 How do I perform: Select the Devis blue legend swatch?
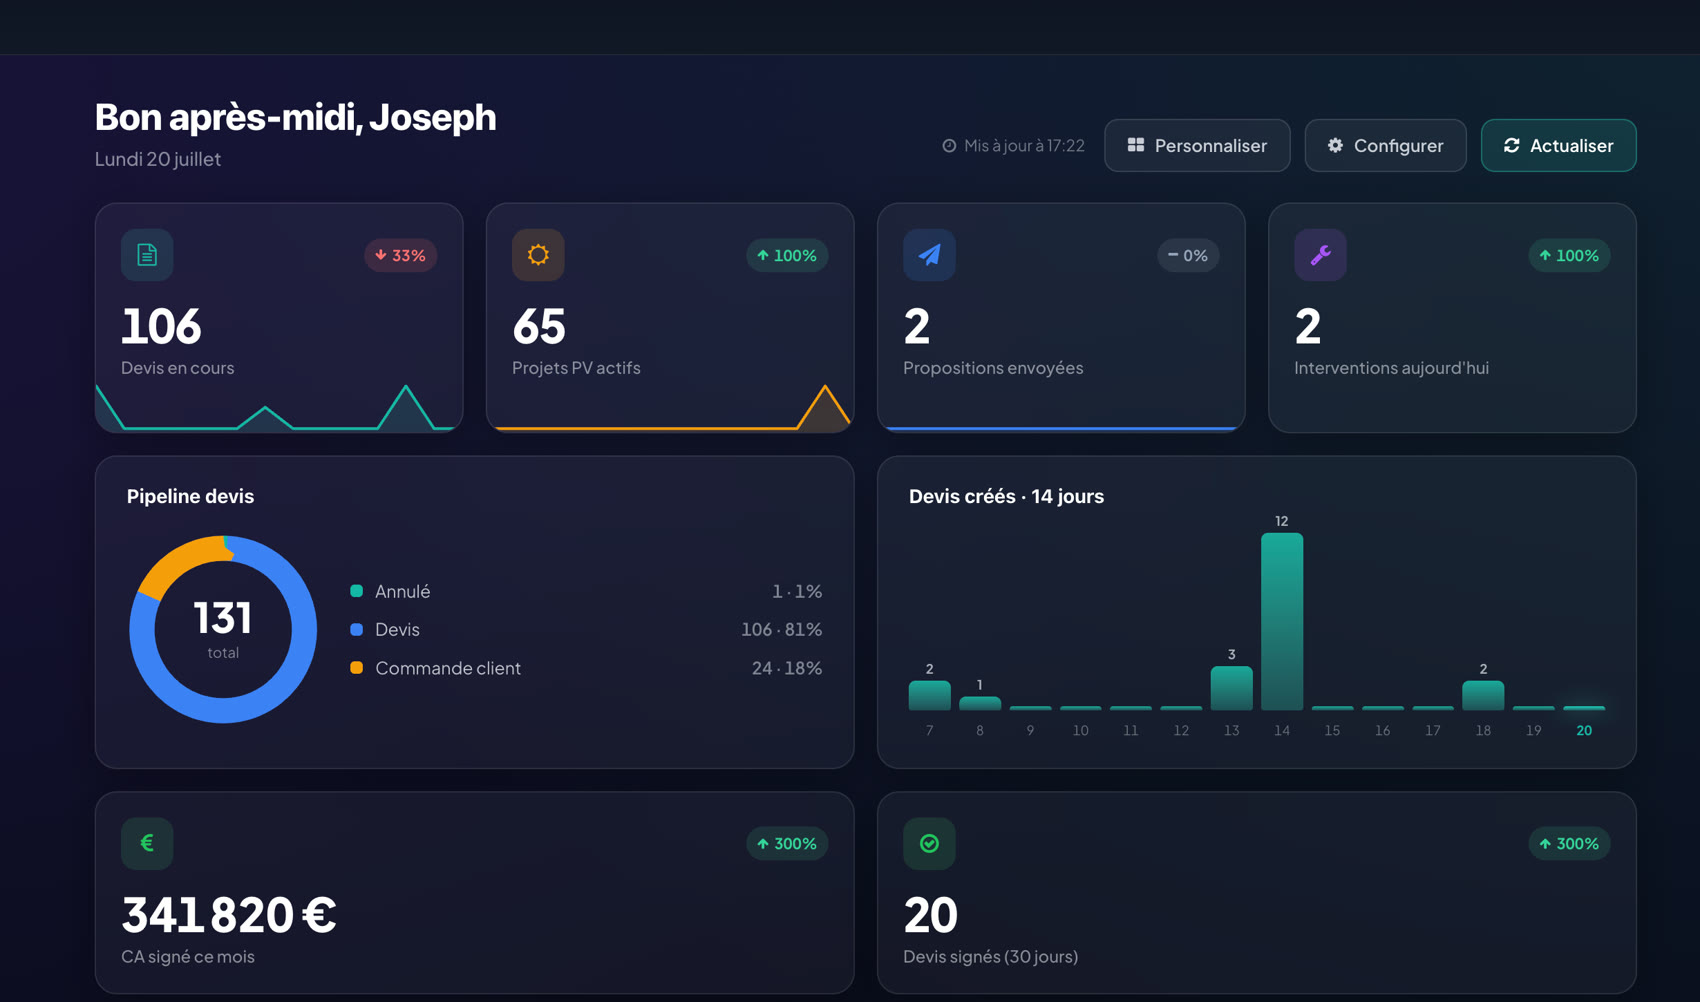356,629
